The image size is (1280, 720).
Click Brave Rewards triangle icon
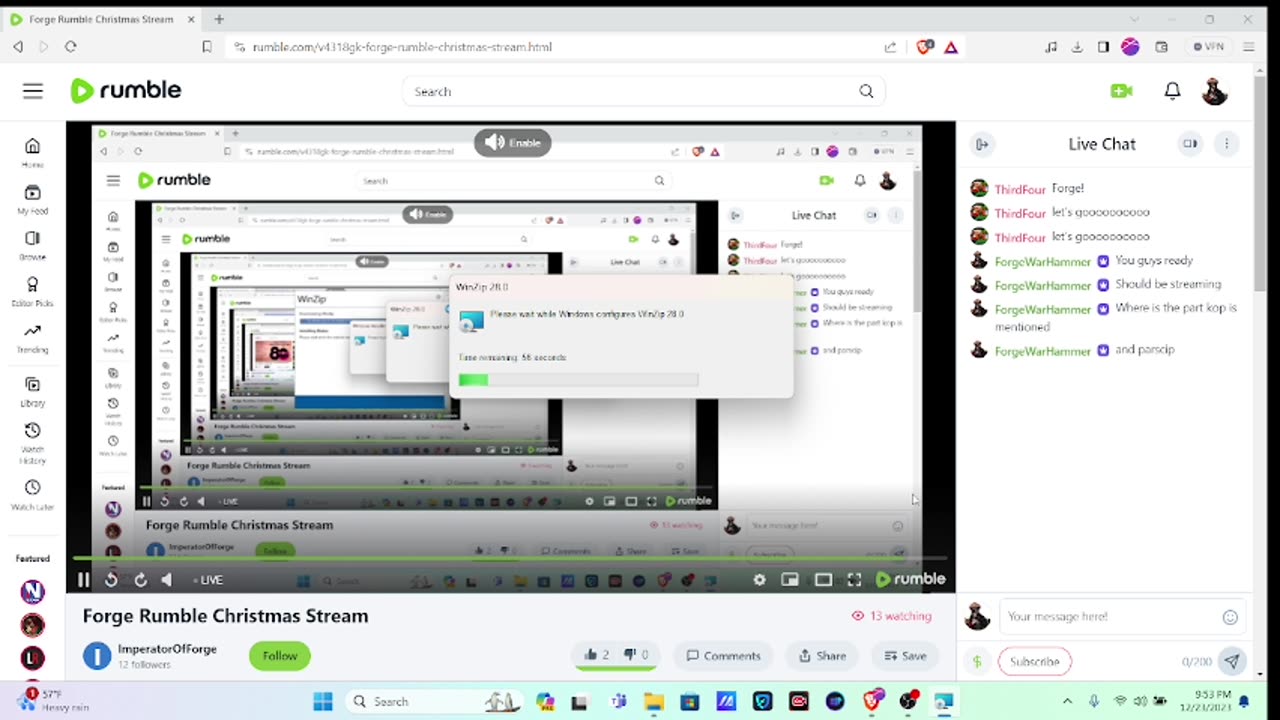(x=950, y=47)
